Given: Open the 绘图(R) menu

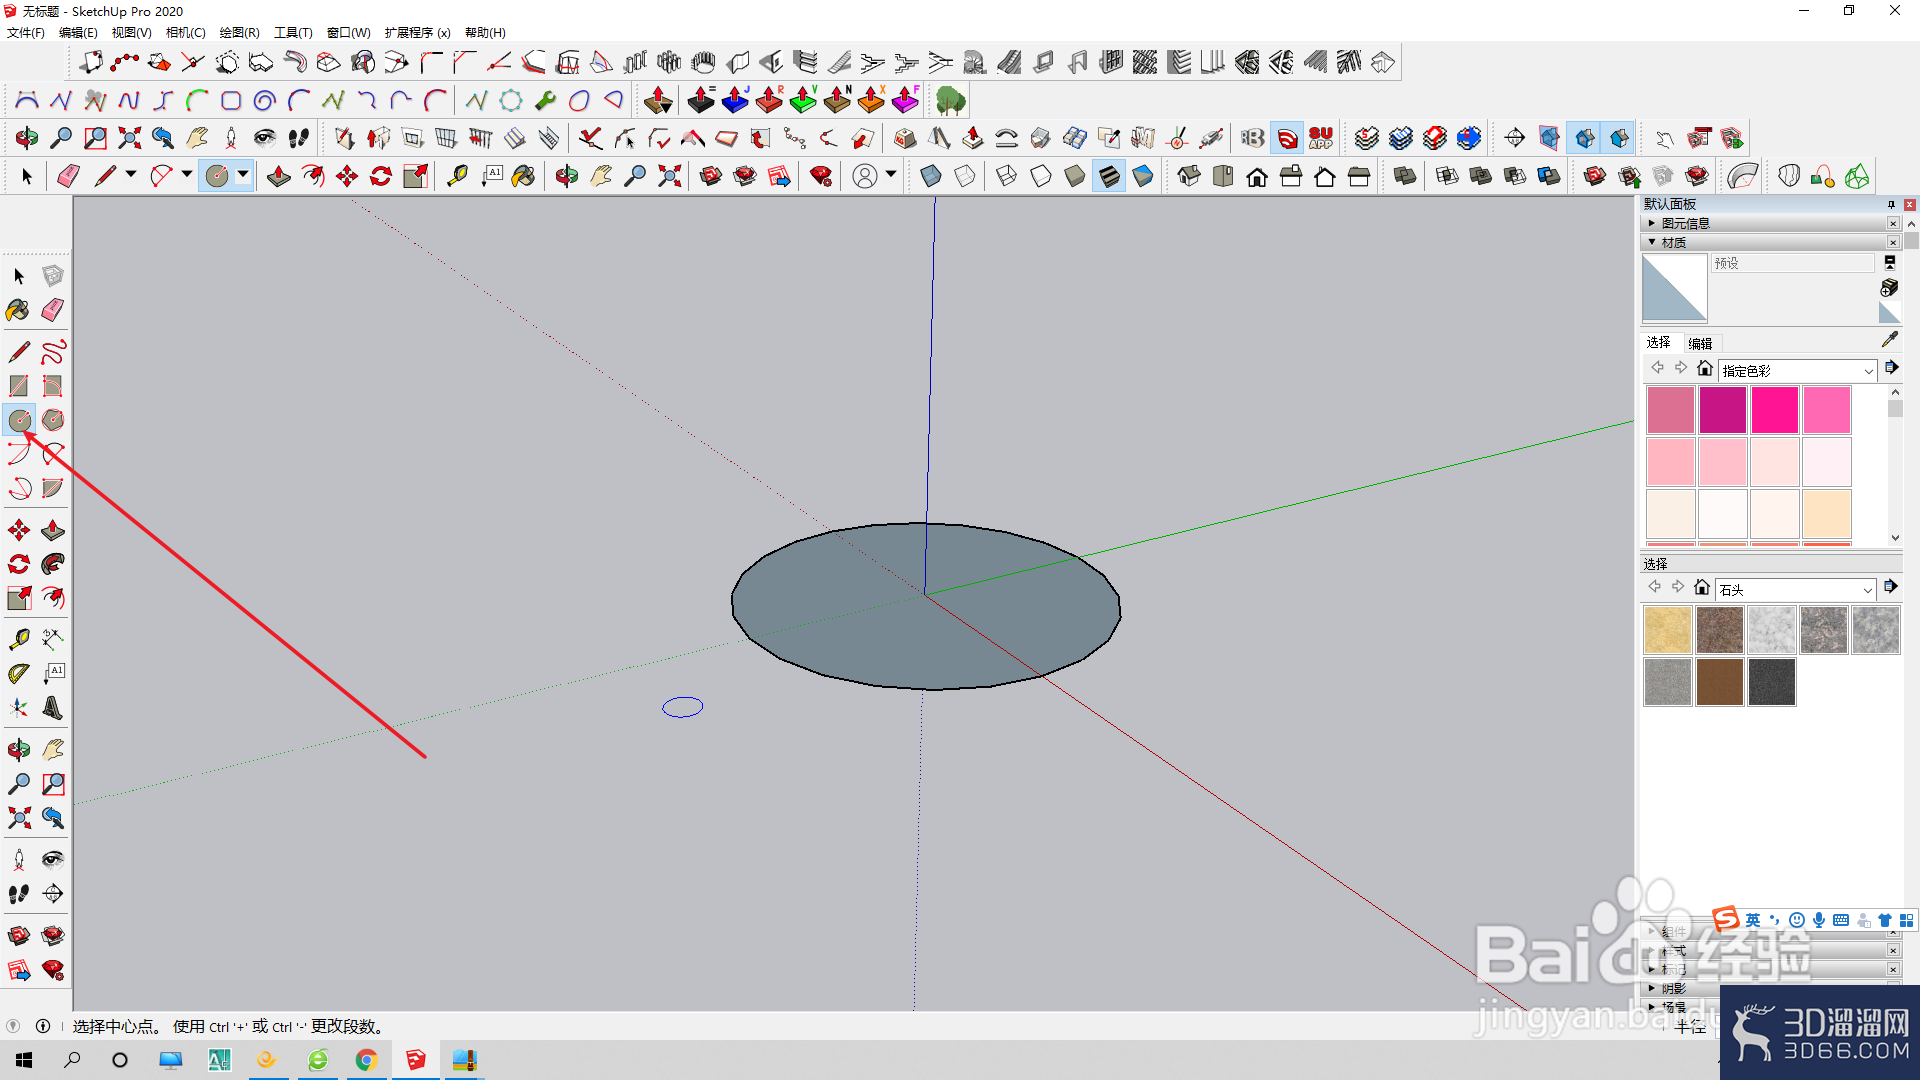Looking at the screenshot, I should pos(239,33).
